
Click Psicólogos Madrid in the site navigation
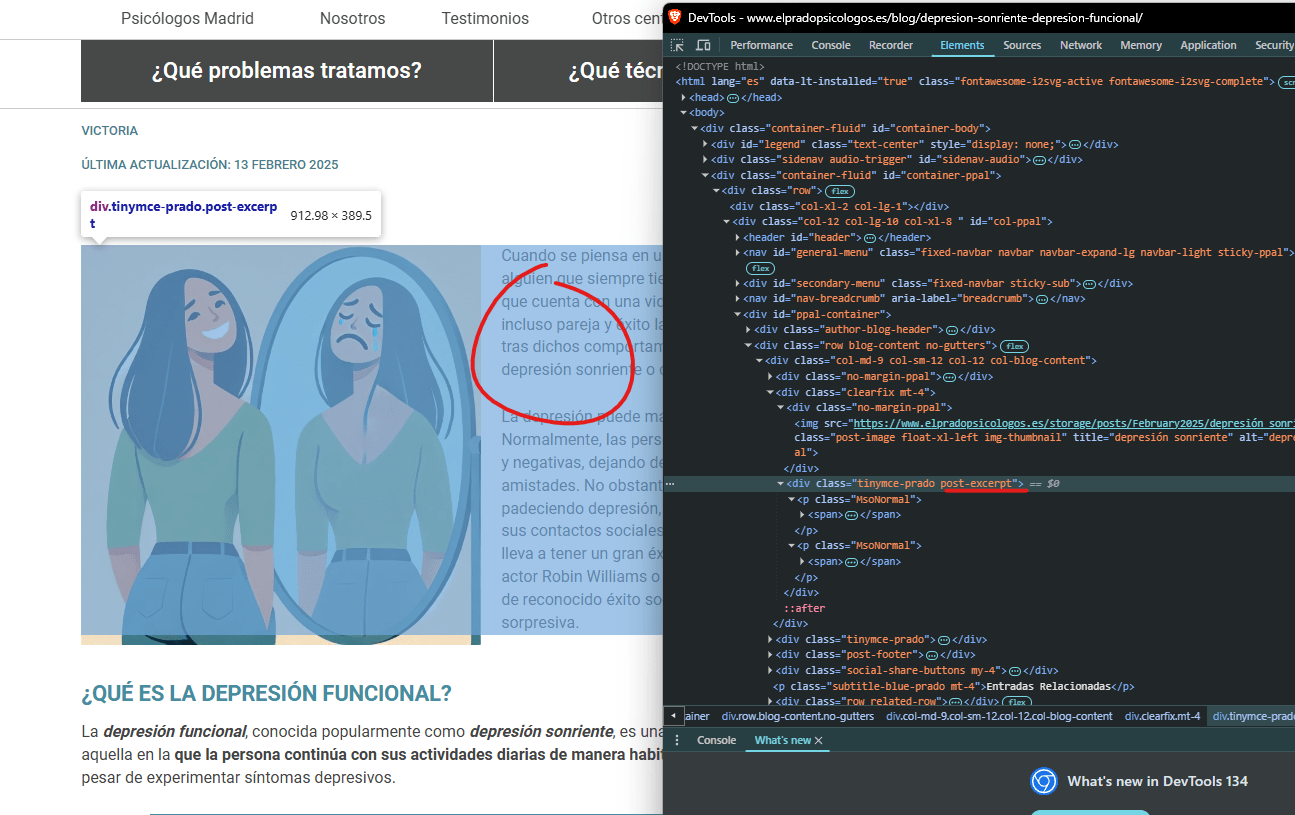pyautogui.click(x=187, y=18)
